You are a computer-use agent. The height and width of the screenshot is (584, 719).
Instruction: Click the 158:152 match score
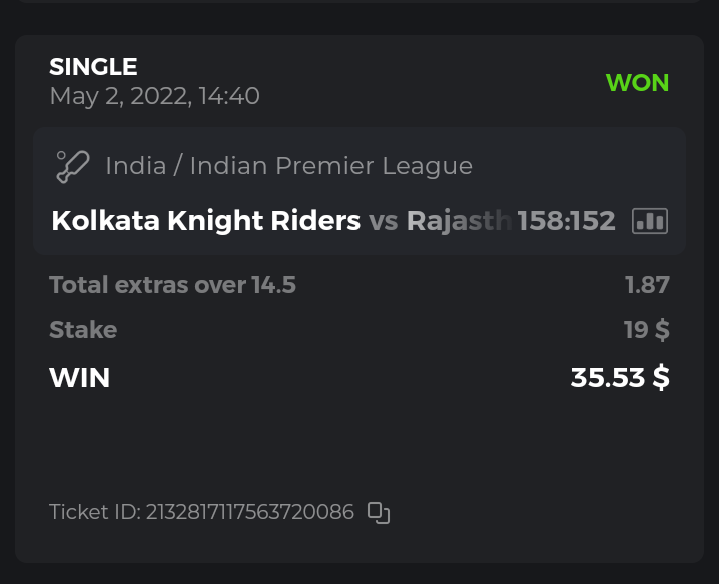(x=566, y=220)
